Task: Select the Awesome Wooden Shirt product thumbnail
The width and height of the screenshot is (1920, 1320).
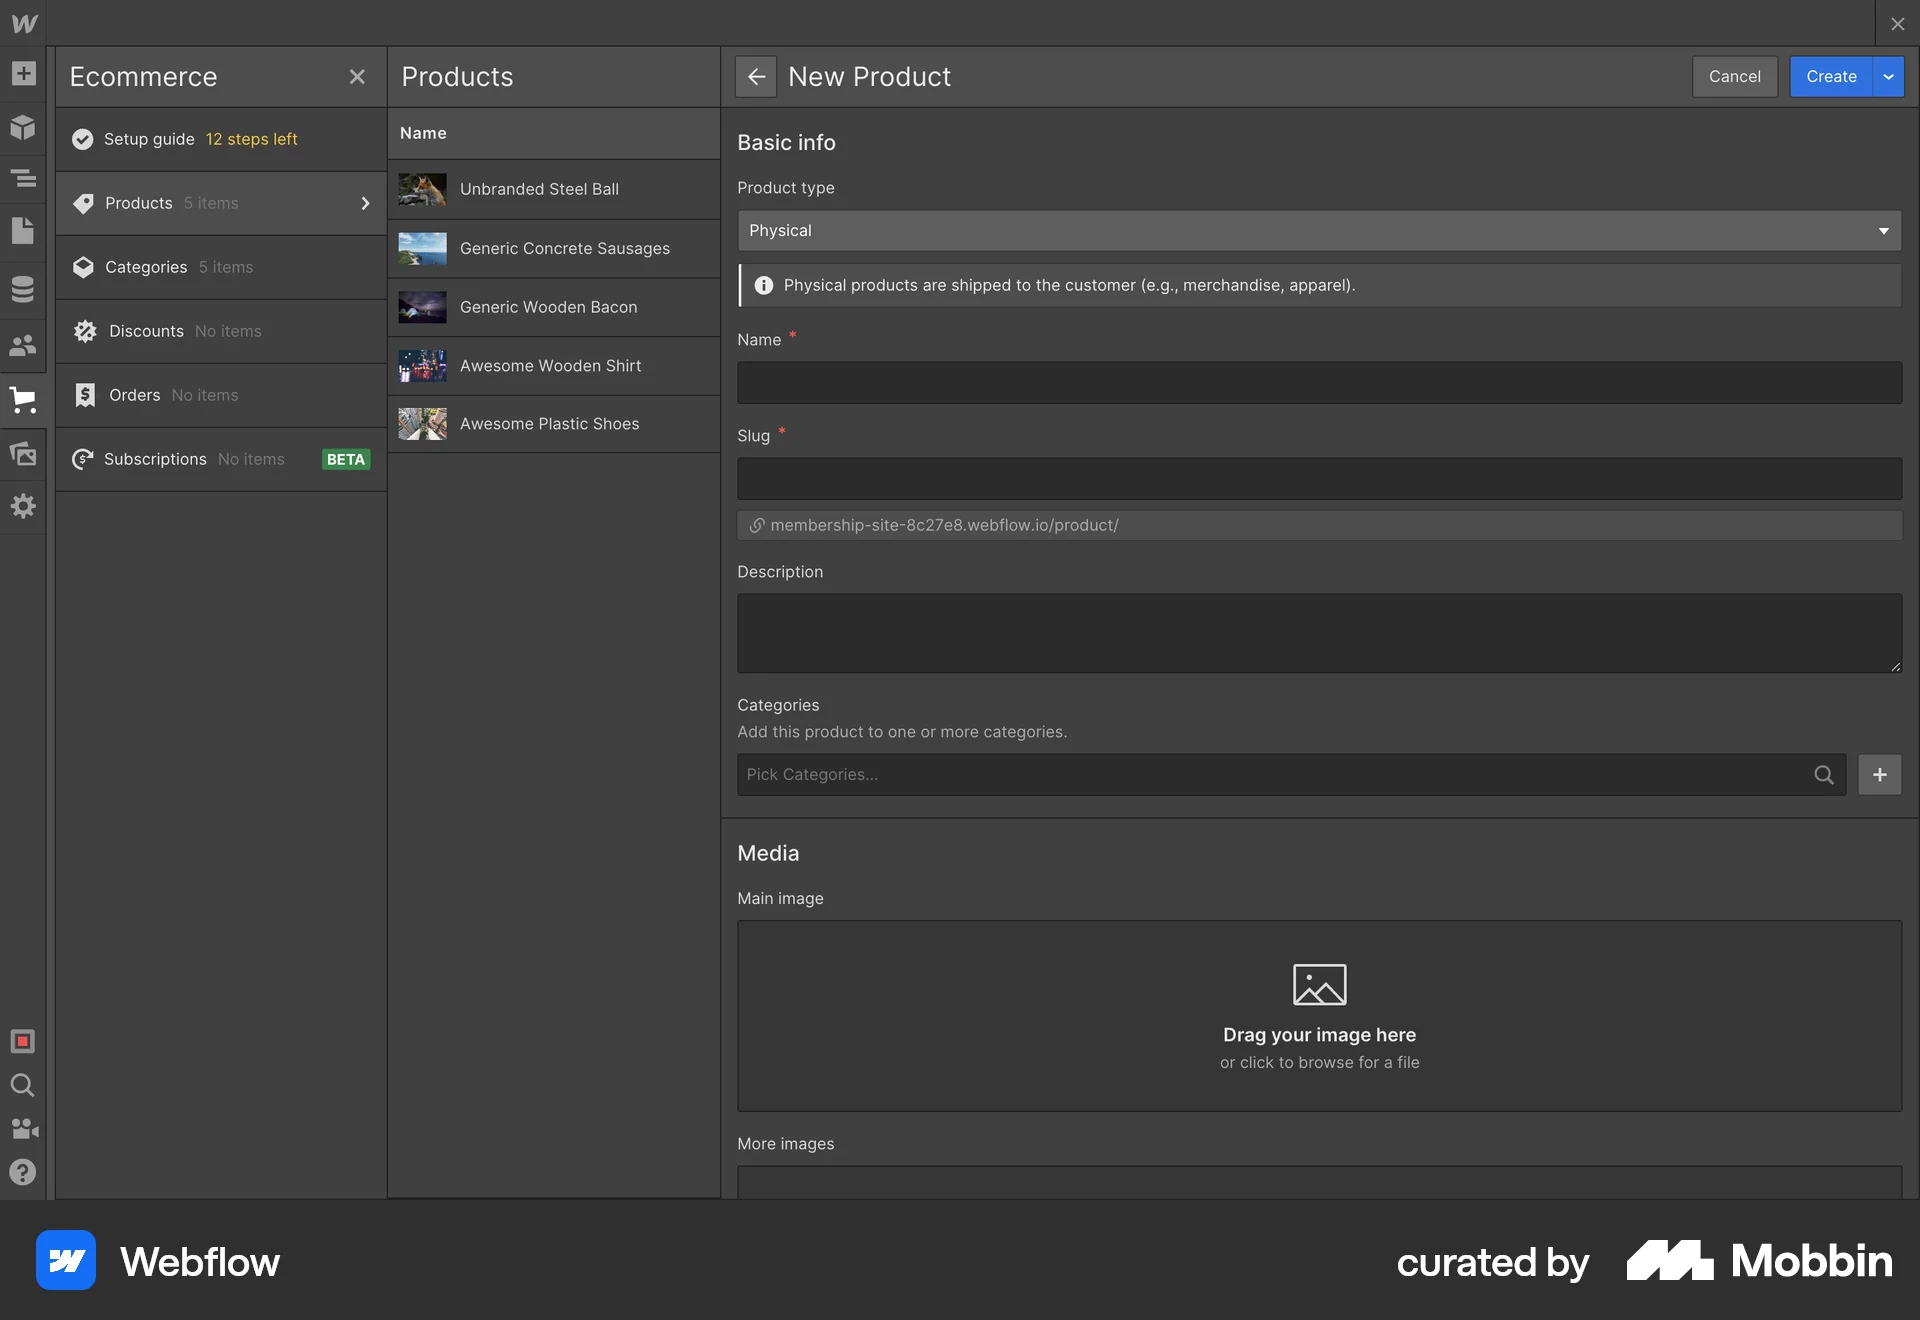Action: [x=421, y=365]
